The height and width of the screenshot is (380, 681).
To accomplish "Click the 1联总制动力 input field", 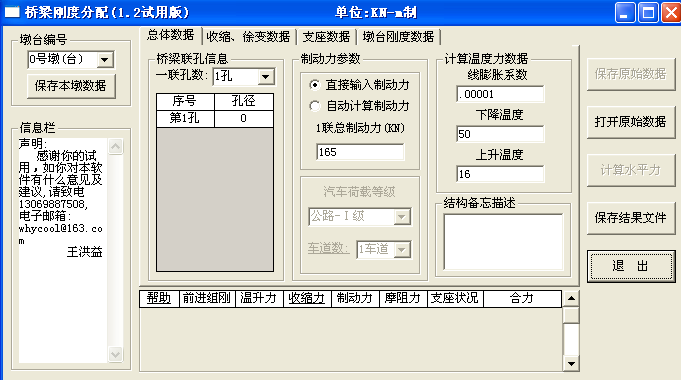I will click(360, 152).
